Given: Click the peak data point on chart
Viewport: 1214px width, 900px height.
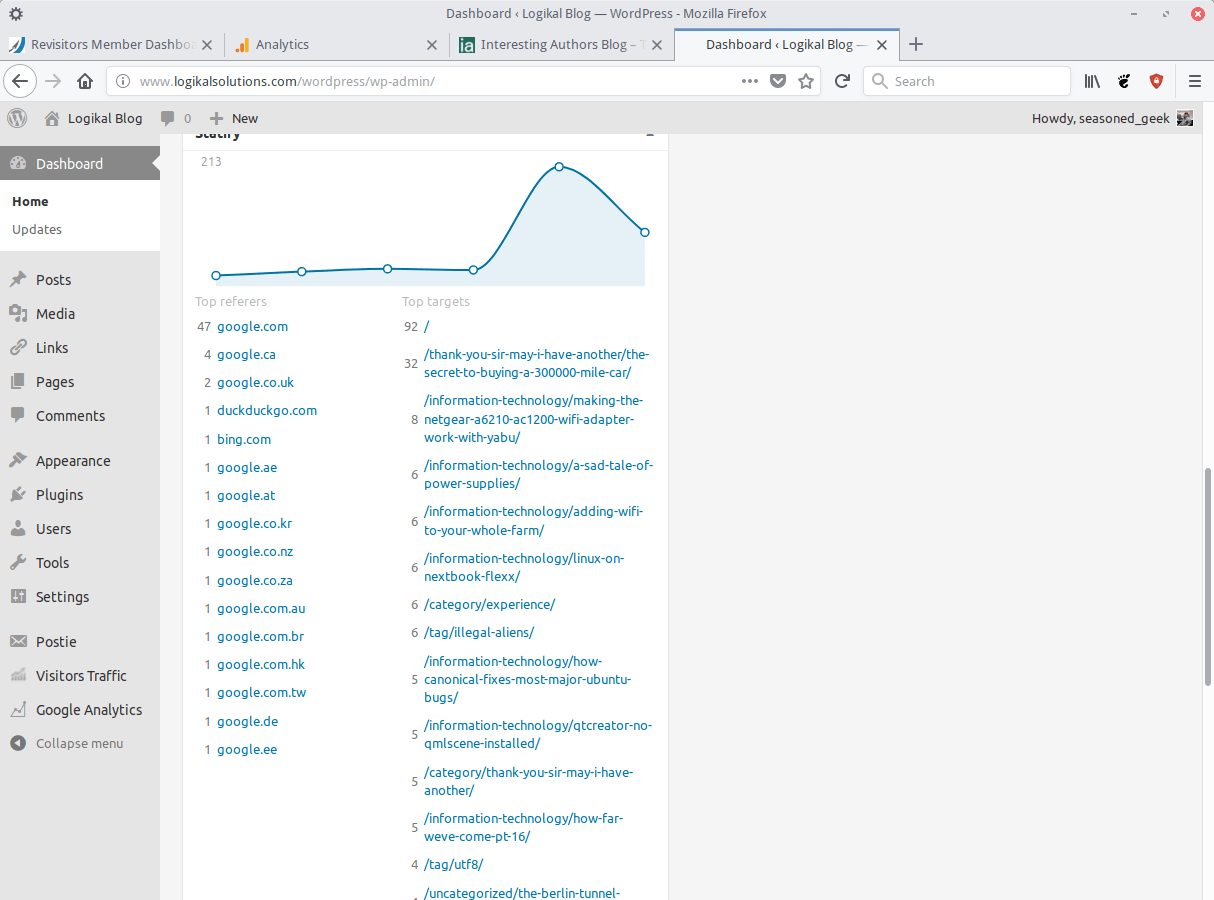Looking at the screenshot, I should pyautogui.click(x=559, y=166).
